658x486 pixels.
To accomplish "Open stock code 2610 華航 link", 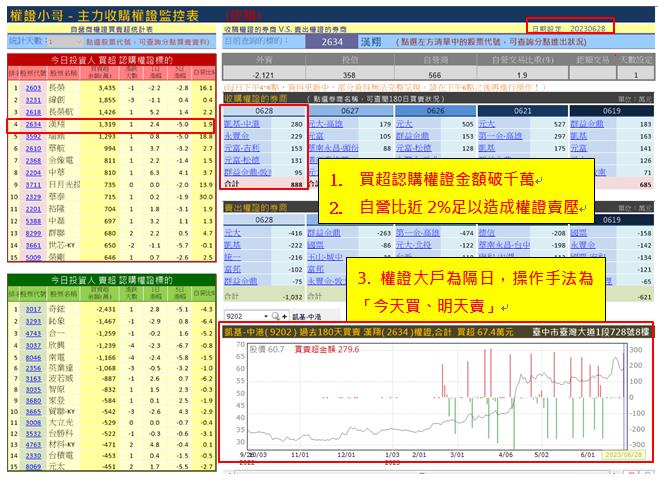I will pyautogui.click(x=33, y=148).
